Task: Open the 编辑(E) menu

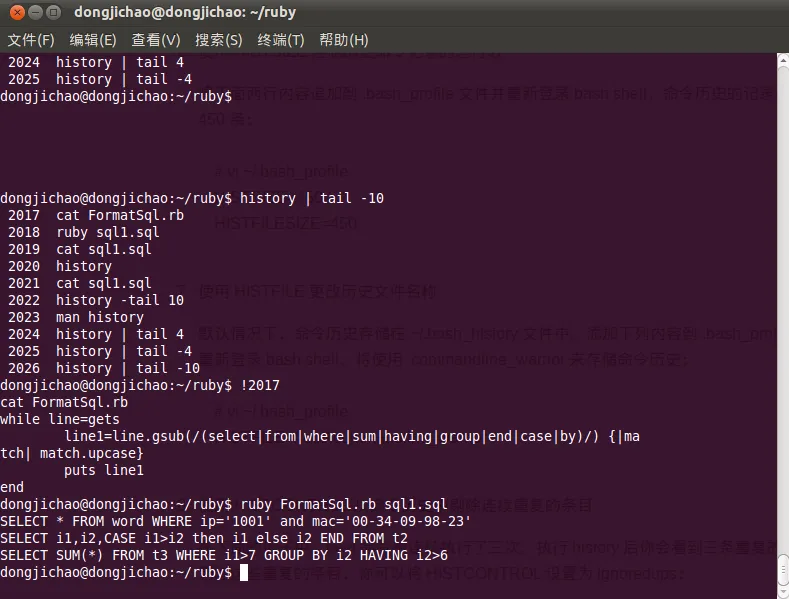Action: (x=93, y=40)
